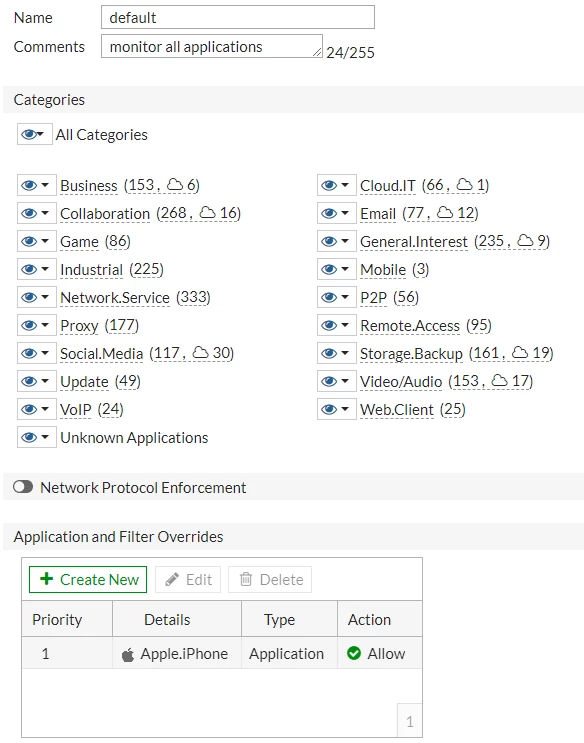Viewport: 584px width, 743px height.
Task: Click the Apple logo icon in overrides table
Action: [128, 654]
